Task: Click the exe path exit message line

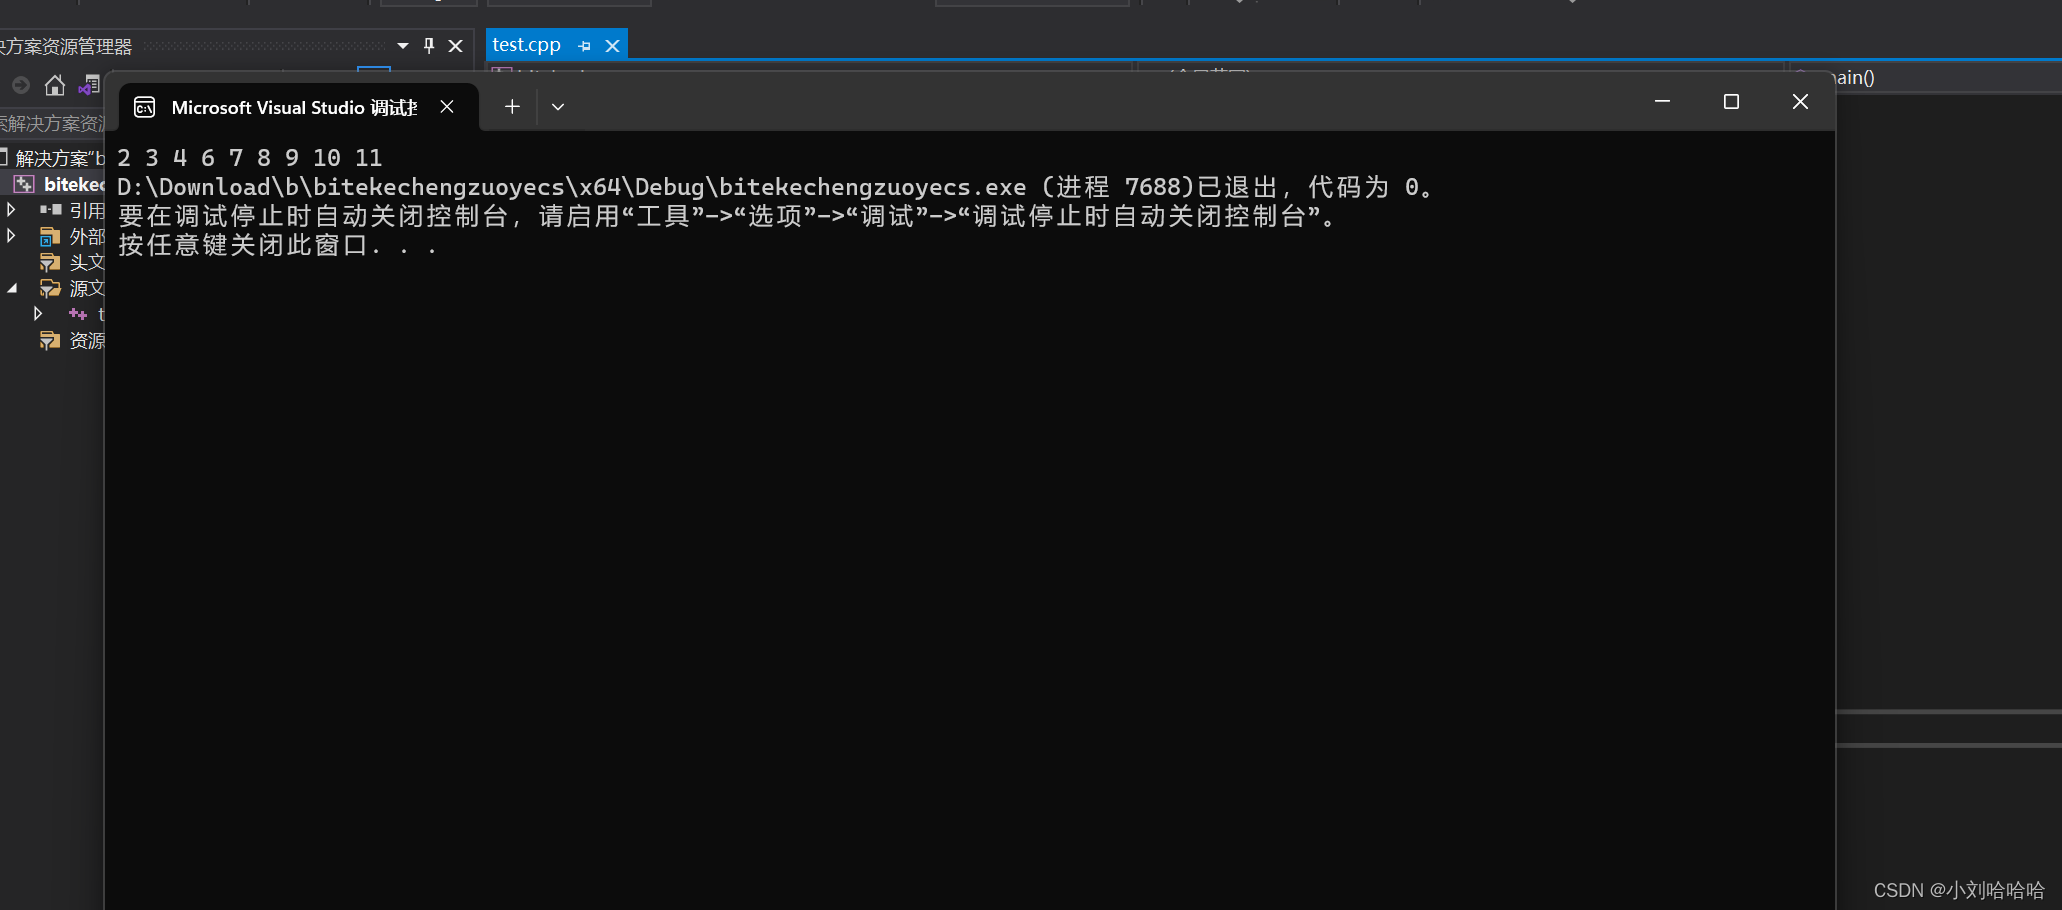Action: (777, 187)
